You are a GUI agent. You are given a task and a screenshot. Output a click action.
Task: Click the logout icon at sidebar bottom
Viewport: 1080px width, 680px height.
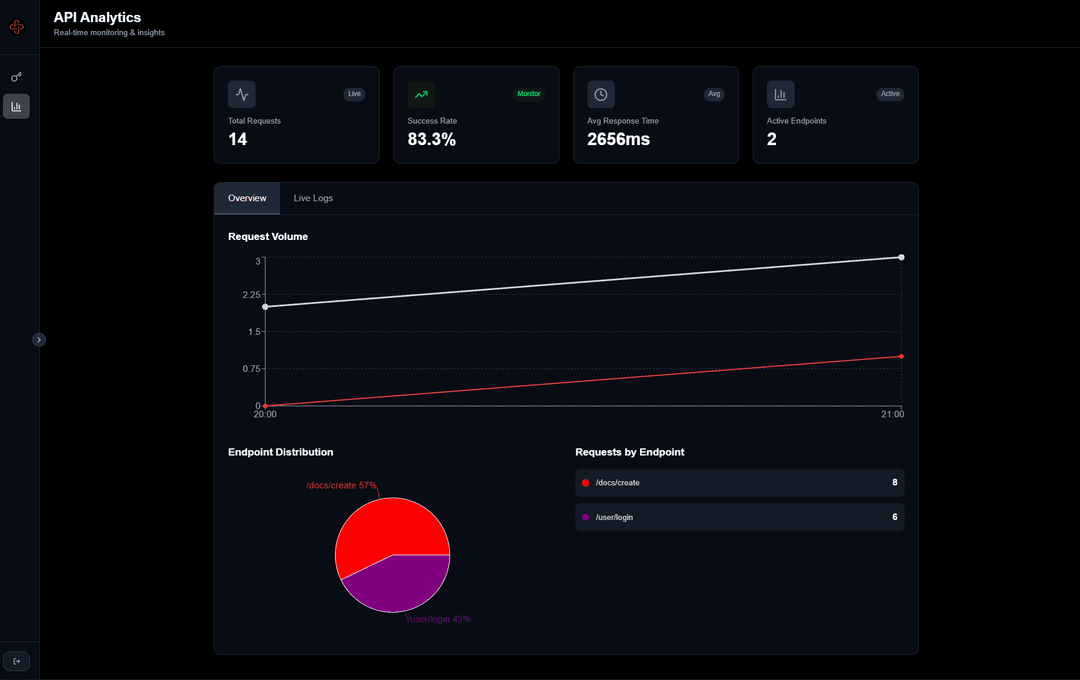tap(16, 660)
